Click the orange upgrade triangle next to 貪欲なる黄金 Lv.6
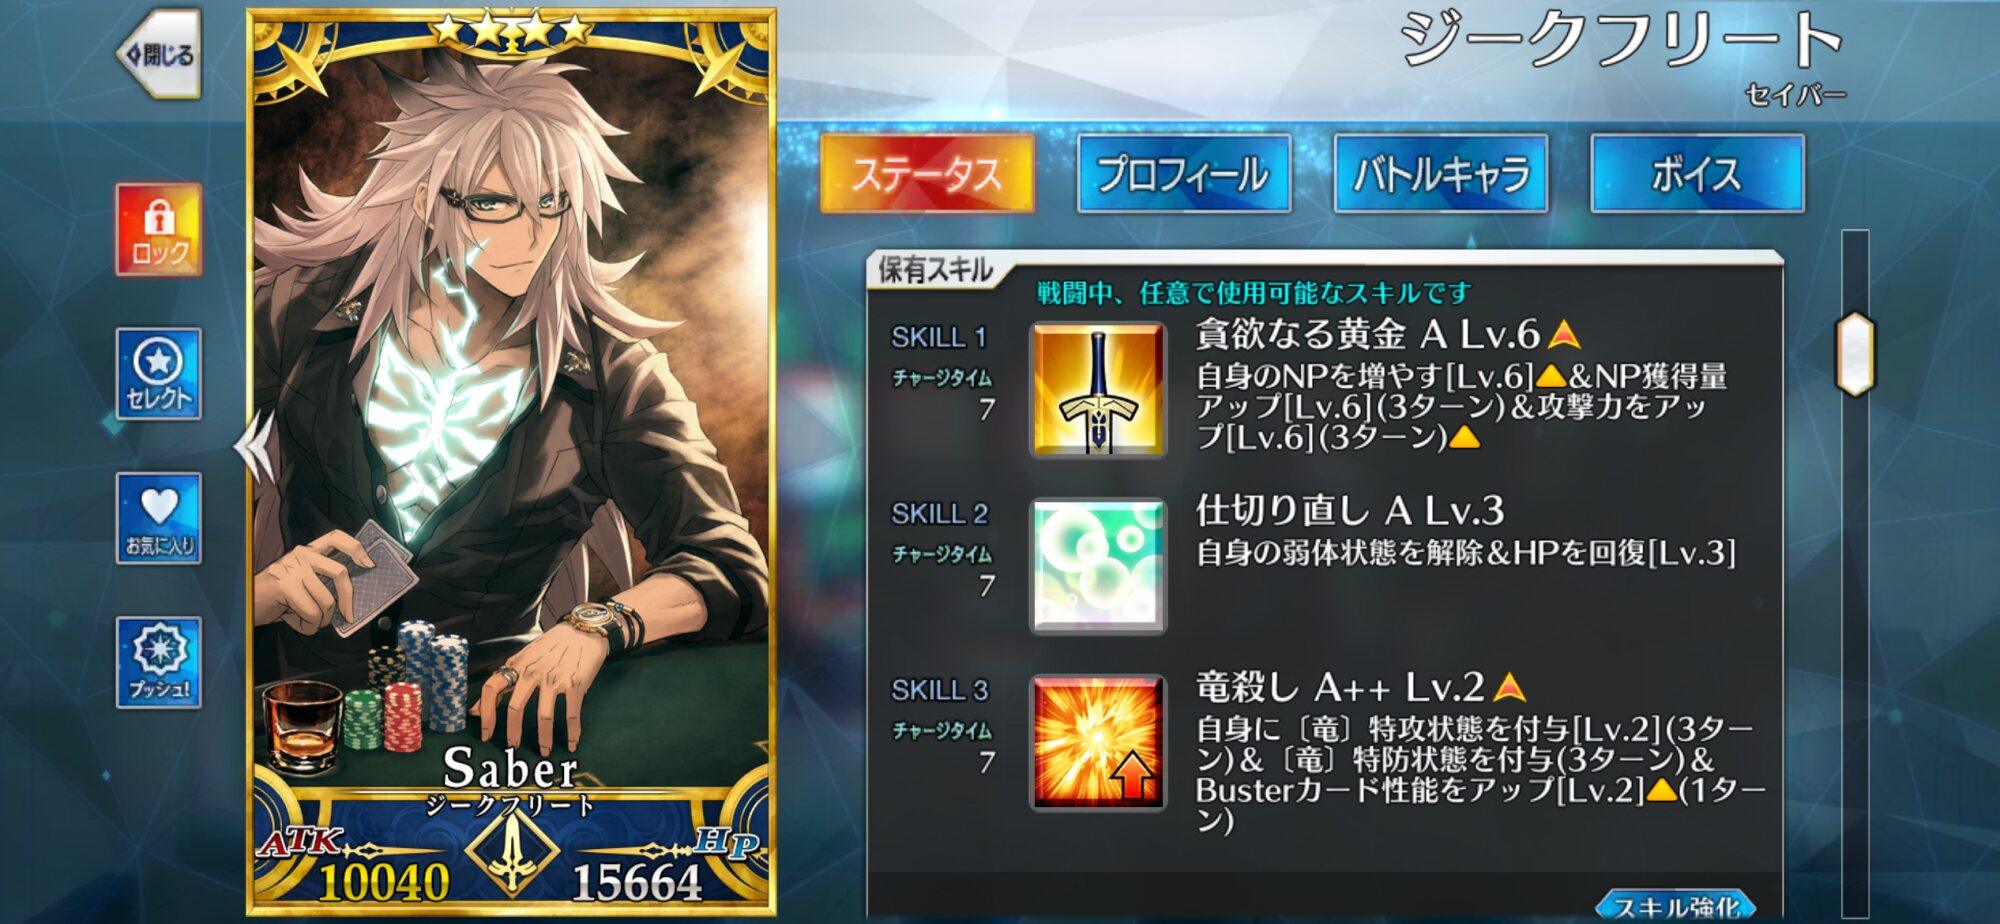 (x=1564, y=333)
